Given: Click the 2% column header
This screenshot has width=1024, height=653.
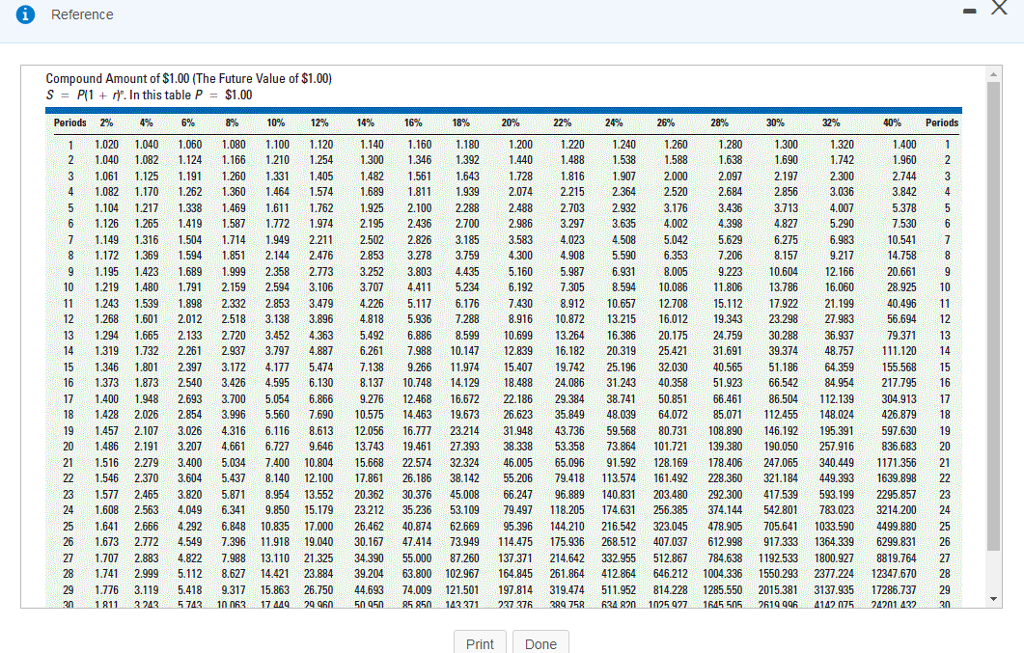Looking at the screenshot, I should point(106,123).
